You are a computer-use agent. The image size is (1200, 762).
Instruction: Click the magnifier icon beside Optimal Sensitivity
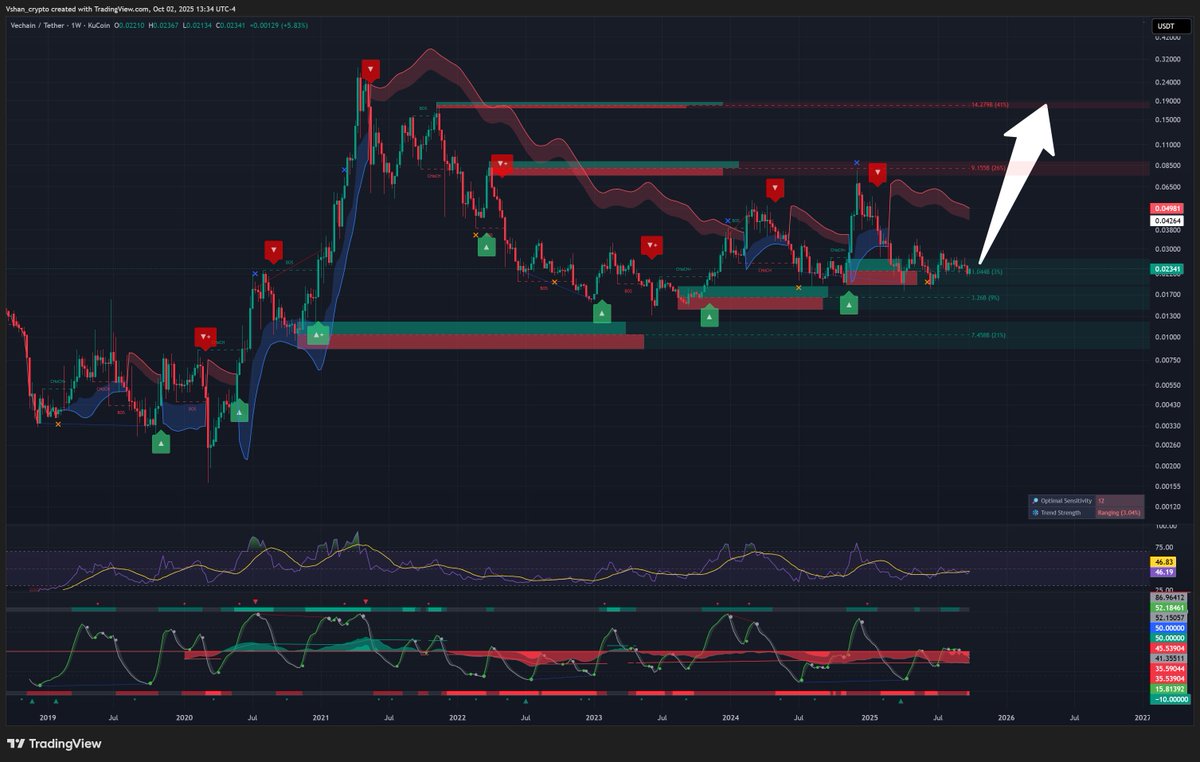tap(1036, 500)
